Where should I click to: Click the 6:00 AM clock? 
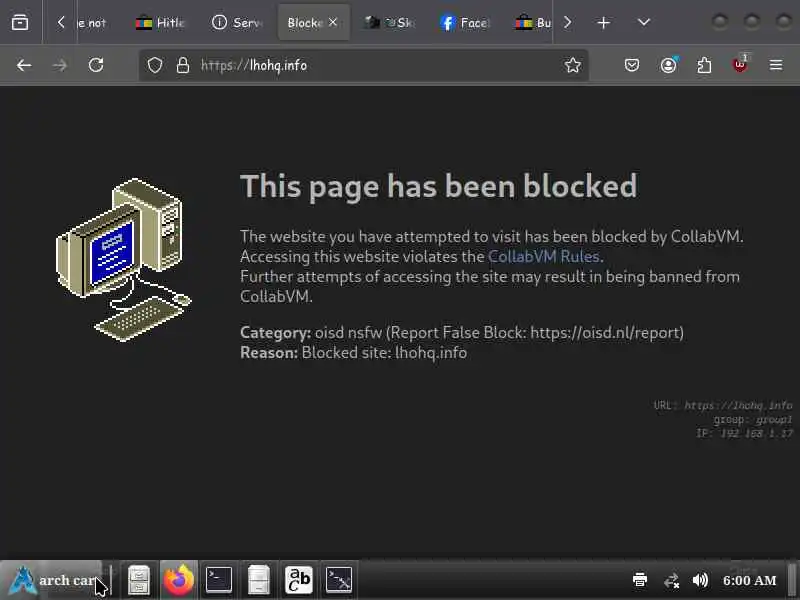coord(749,581)
